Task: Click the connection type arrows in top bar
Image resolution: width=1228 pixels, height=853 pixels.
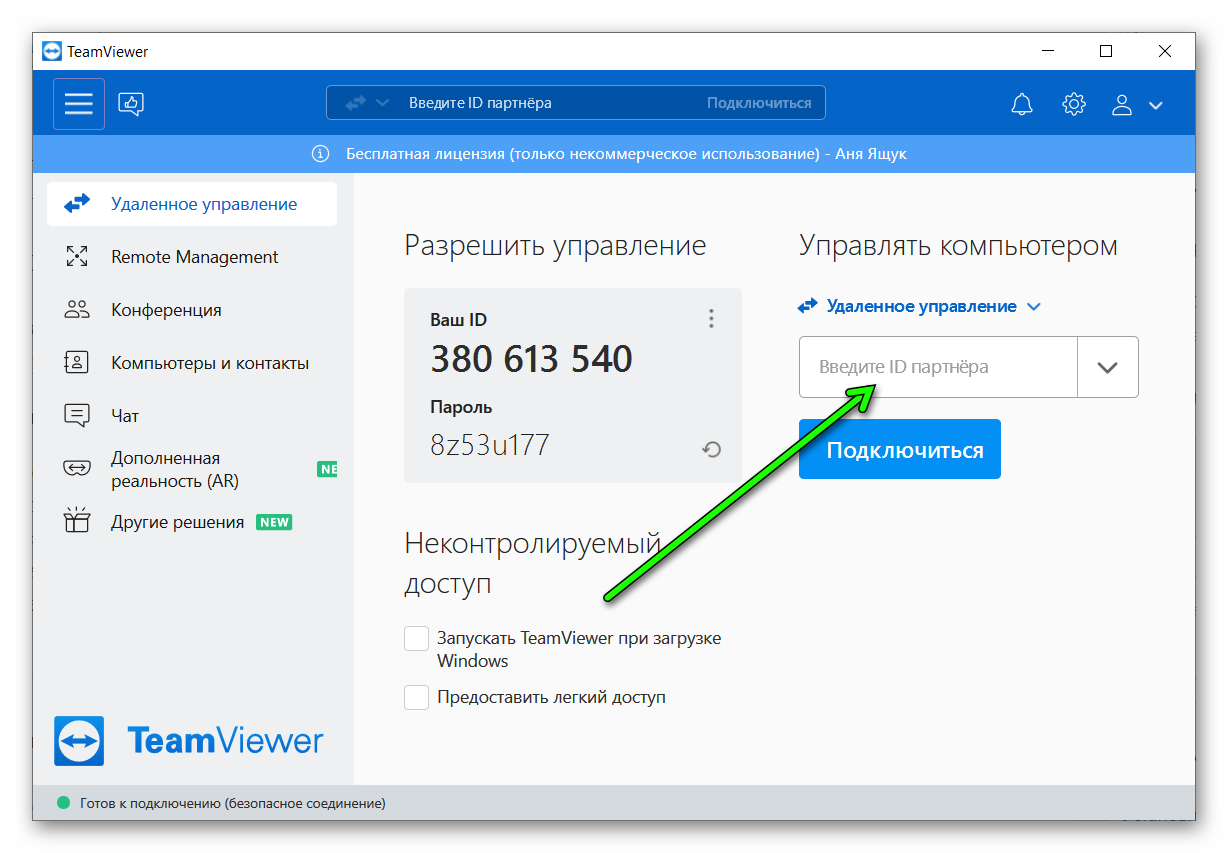Action: [356, 103]
